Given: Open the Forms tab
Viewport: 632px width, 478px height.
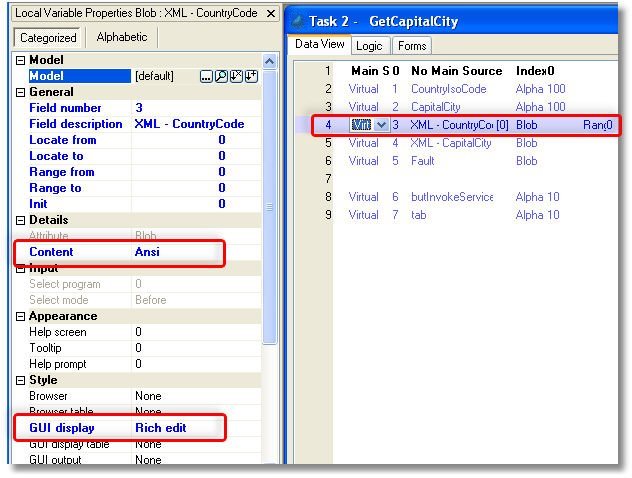Looking at the screenshot, I should point(411,45).
